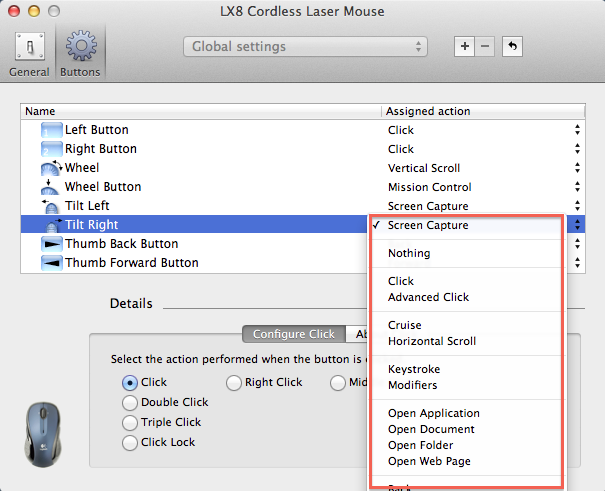Select the Click radio button
605x491 pixels.
(130, 383)
